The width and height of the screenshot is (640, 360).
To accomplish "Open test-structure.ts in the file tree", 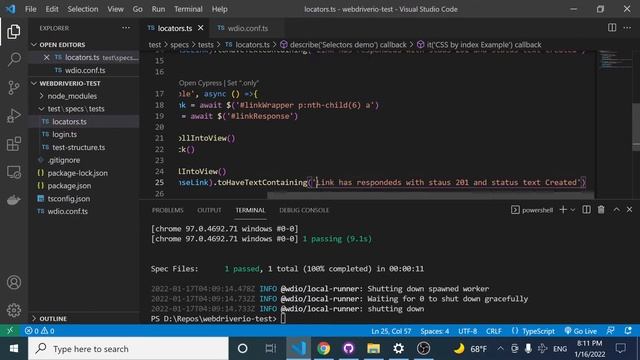I will click(x=78, y=147).
